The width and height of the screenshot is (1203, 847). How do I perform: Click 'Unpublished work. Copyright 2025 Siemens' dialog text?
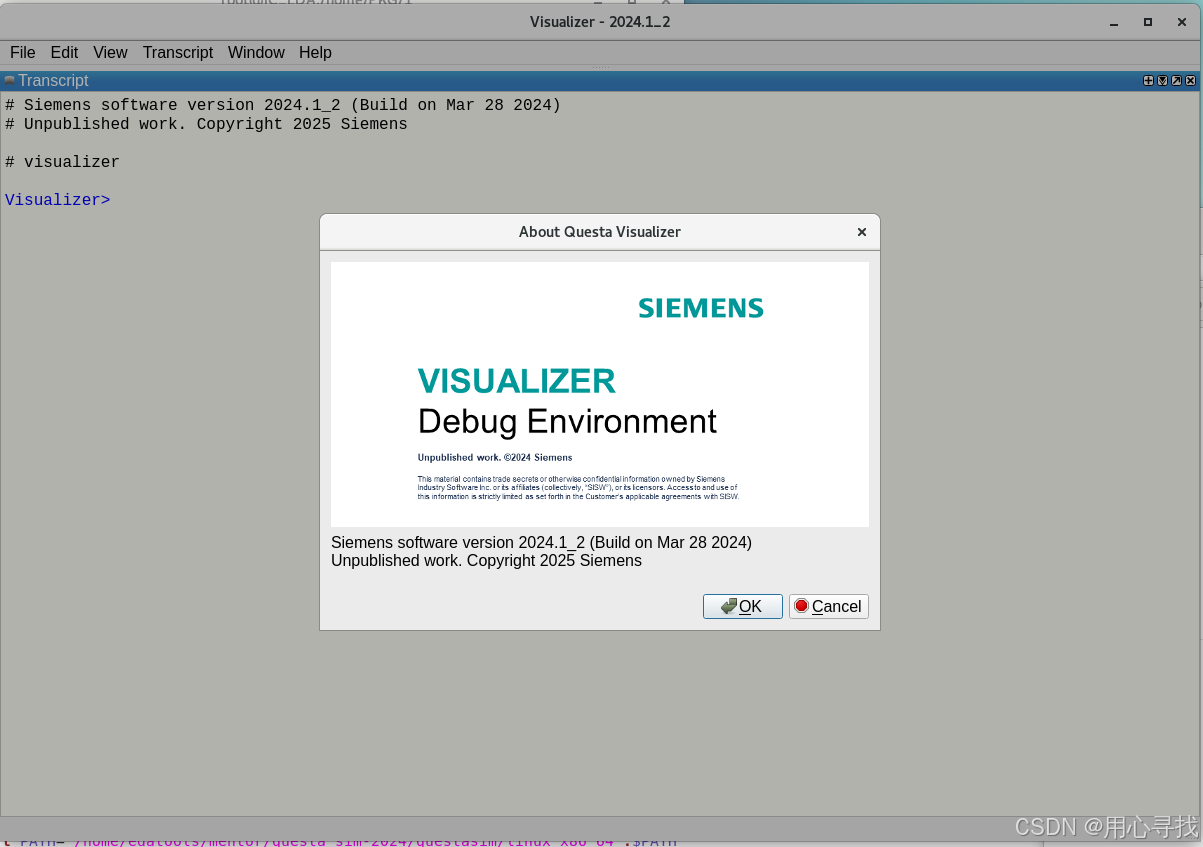tap(486, 560)
